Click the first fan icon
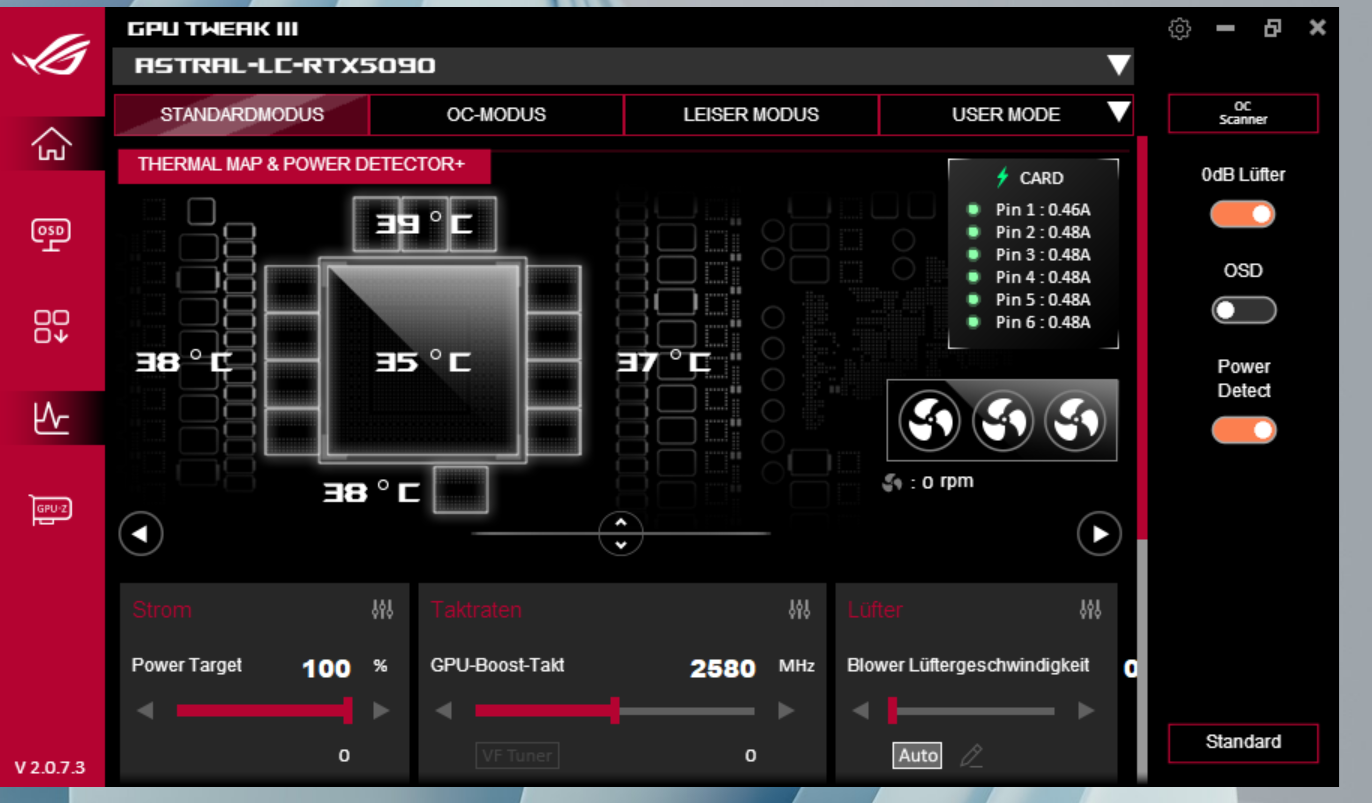Screen dimensions: 1372x803 [x=930, y=420]
